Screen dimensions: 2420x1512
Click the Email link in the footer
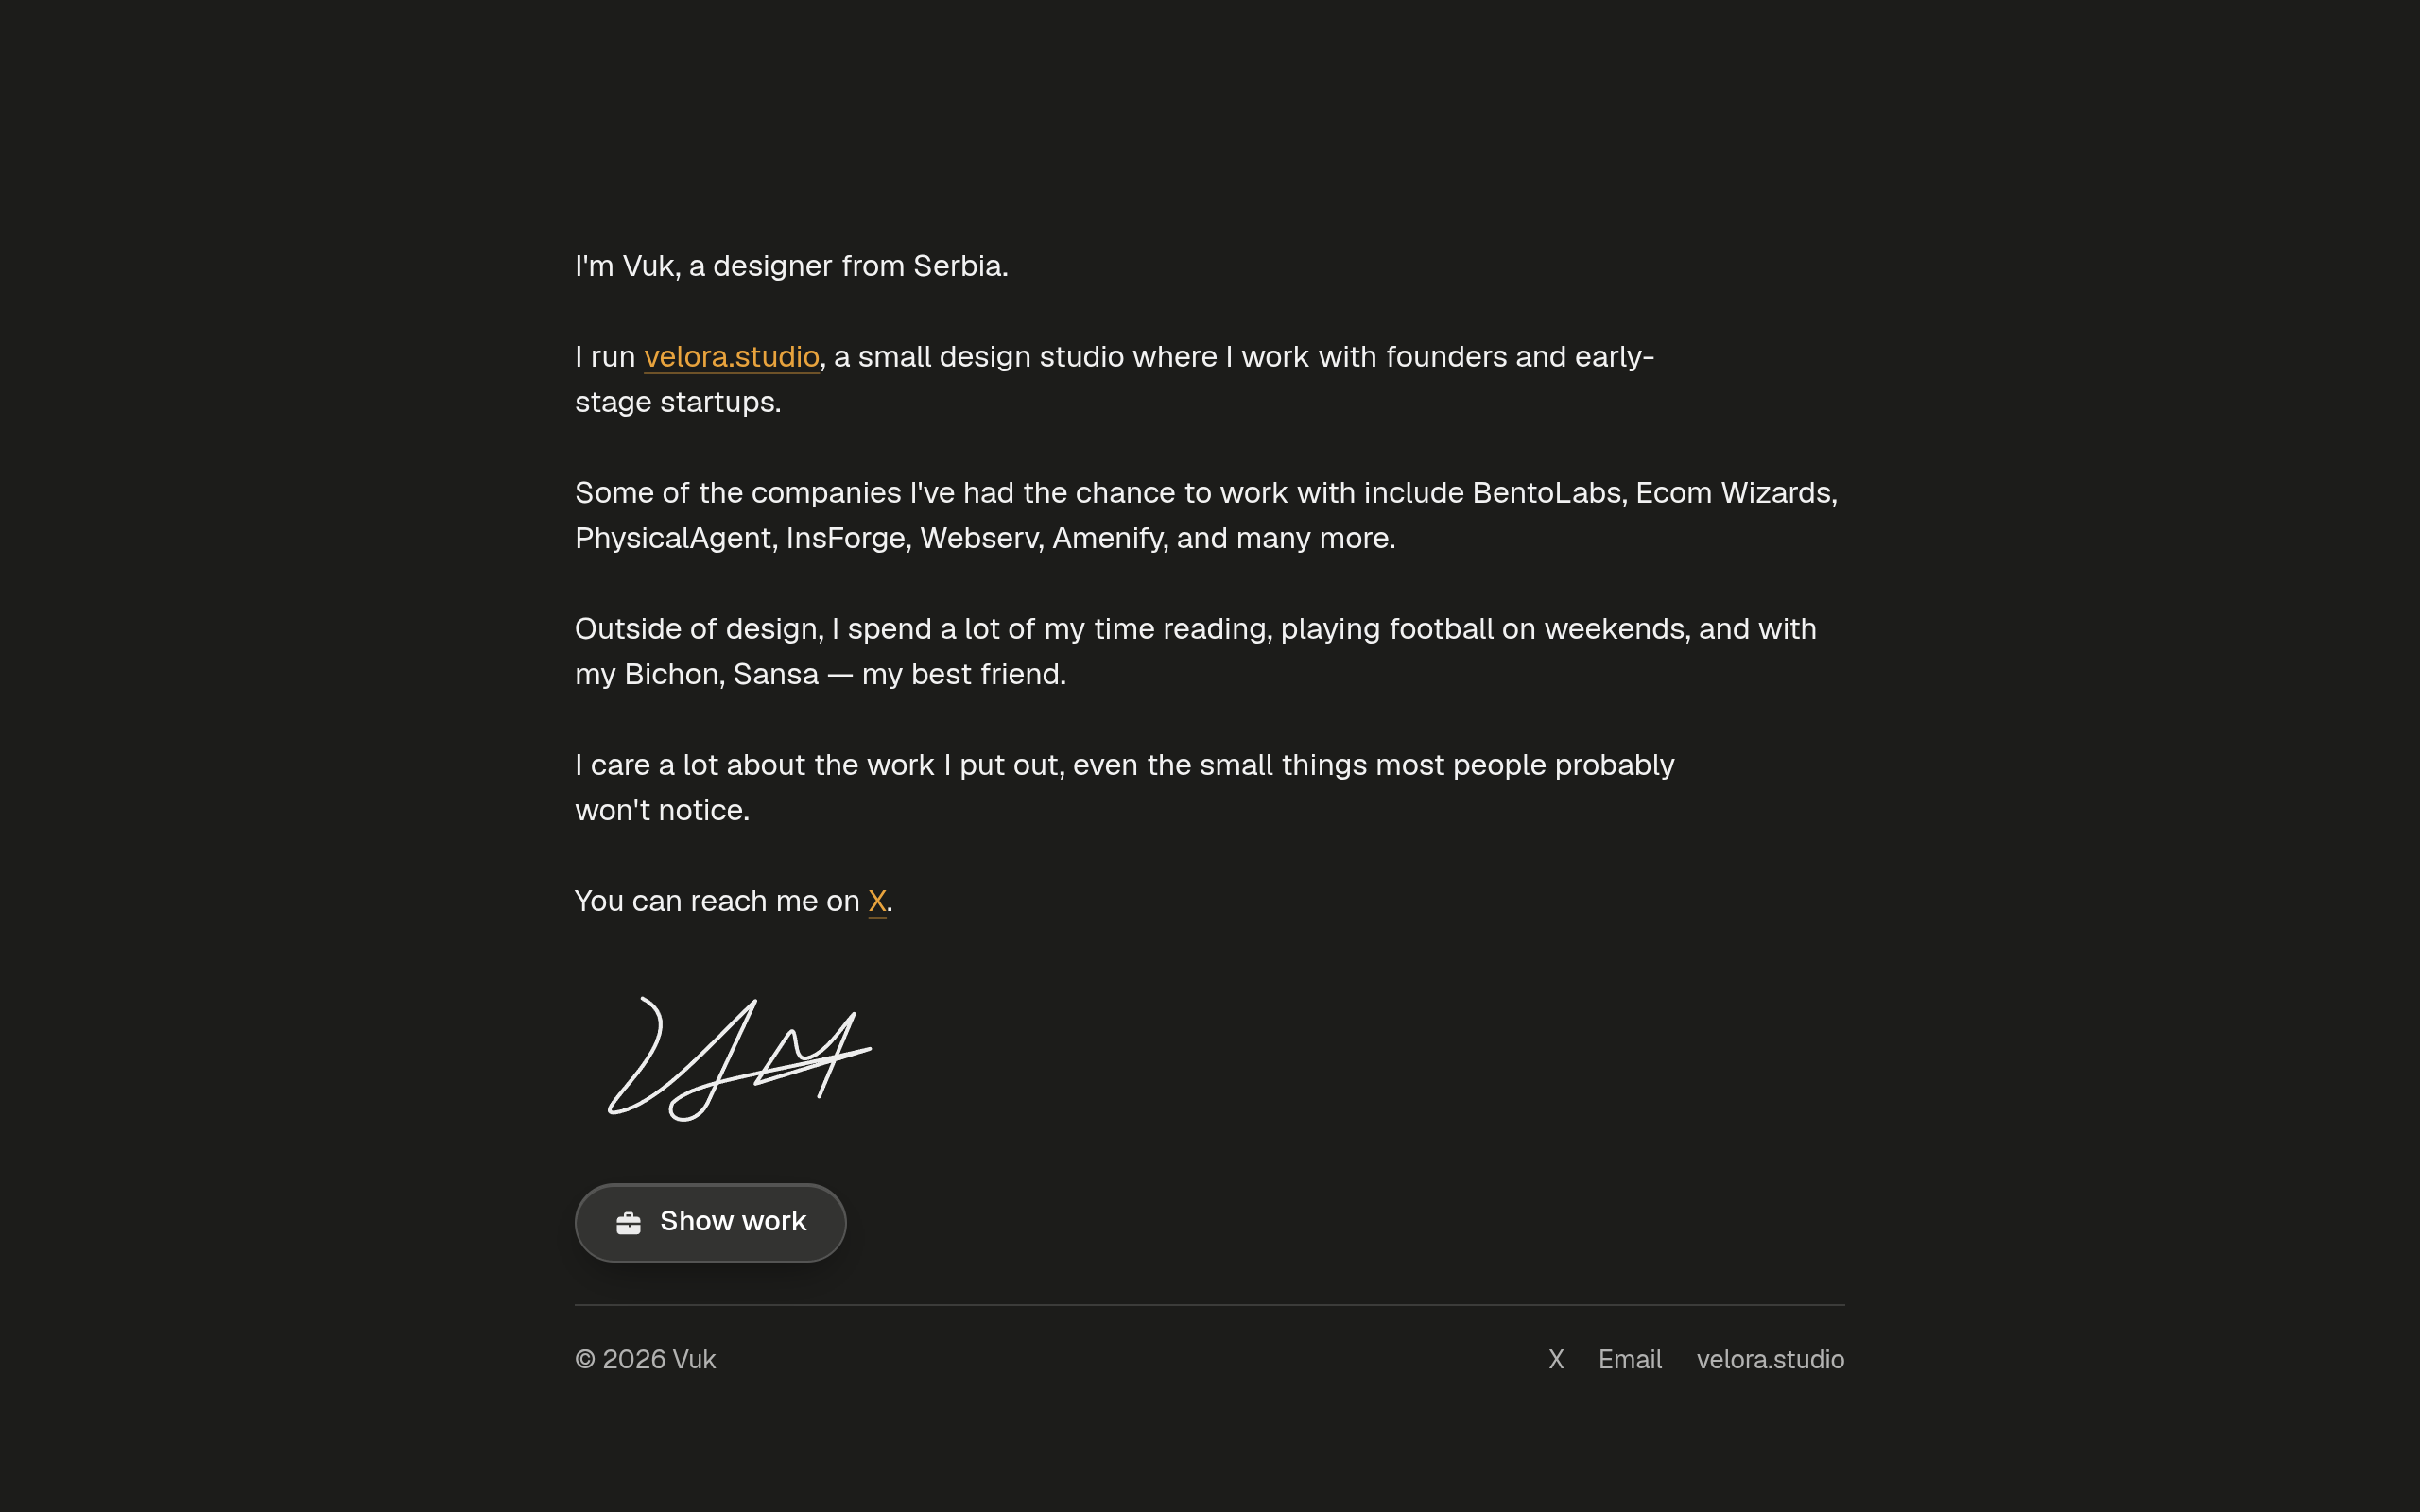pos(1630,1360)
